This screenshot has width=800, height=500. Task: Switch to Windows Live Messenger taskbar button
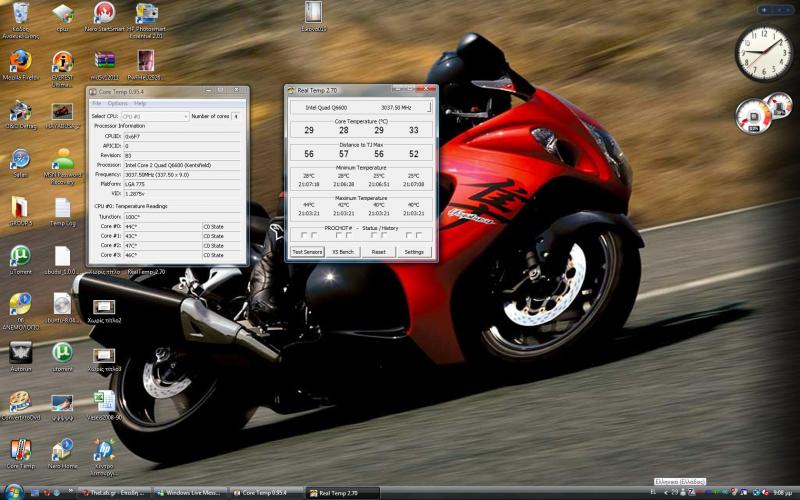(190, 493)
